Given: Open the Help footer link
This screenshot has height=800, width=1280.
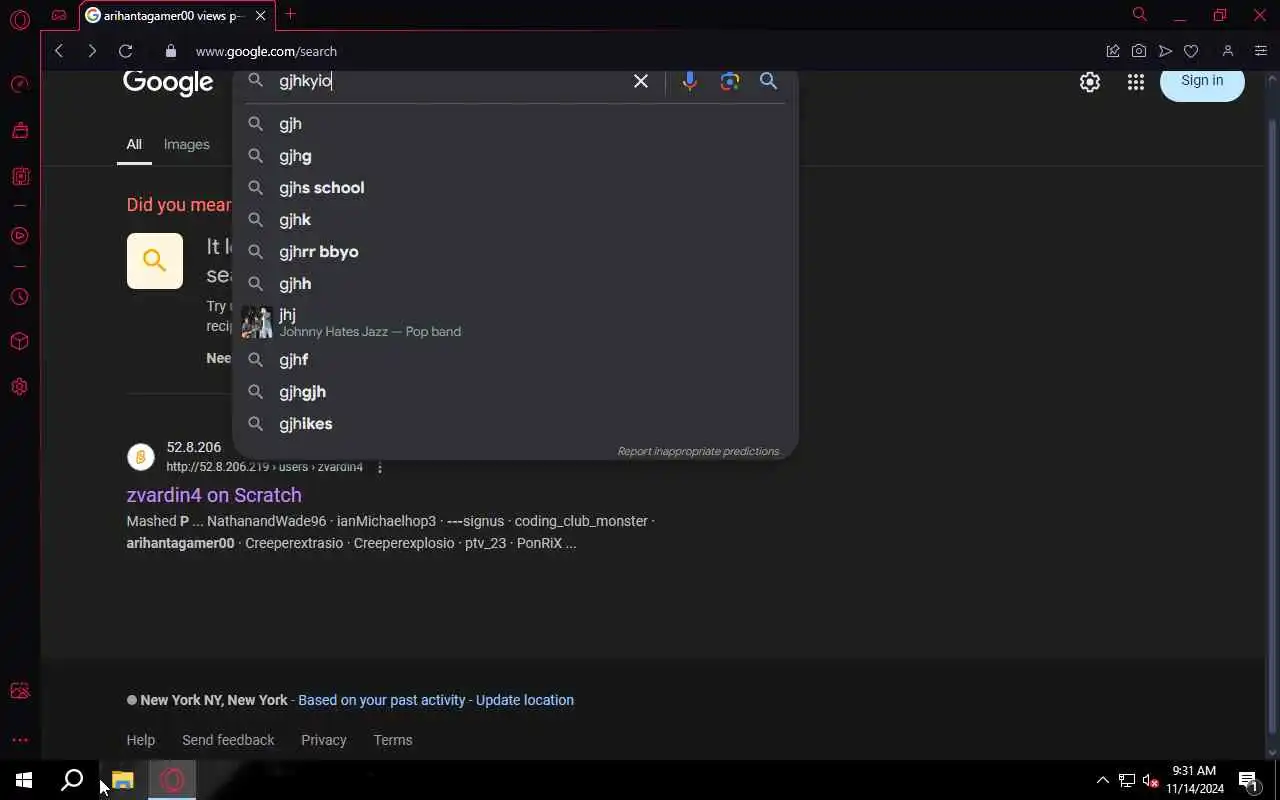Looking at the screenshot, I should tap(141, 740).
